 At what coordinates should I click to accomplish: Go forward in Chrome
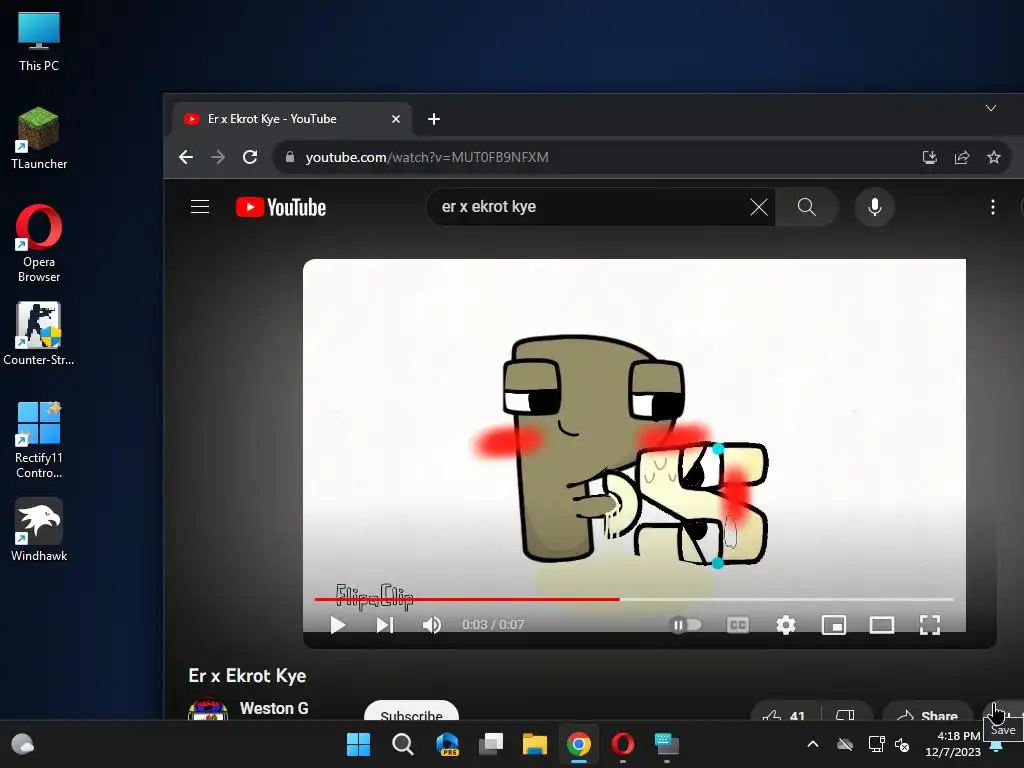click(x=217, y=157)
